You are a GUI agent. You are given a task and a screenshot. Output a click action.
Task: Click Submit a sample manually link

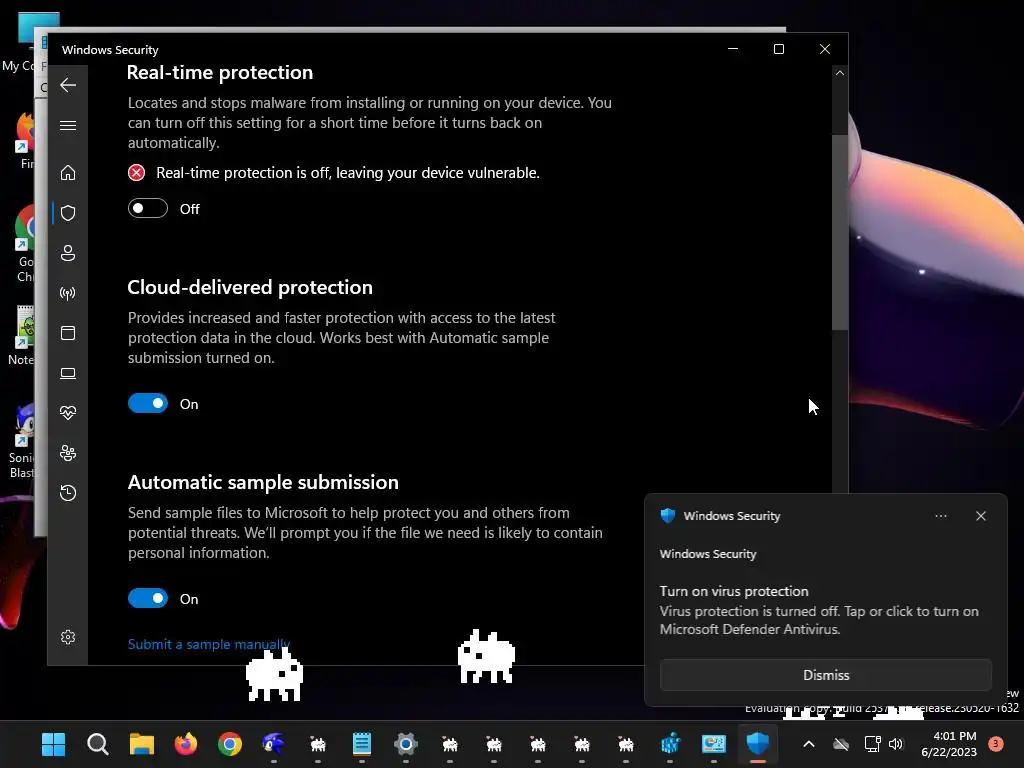click(208, 644)
